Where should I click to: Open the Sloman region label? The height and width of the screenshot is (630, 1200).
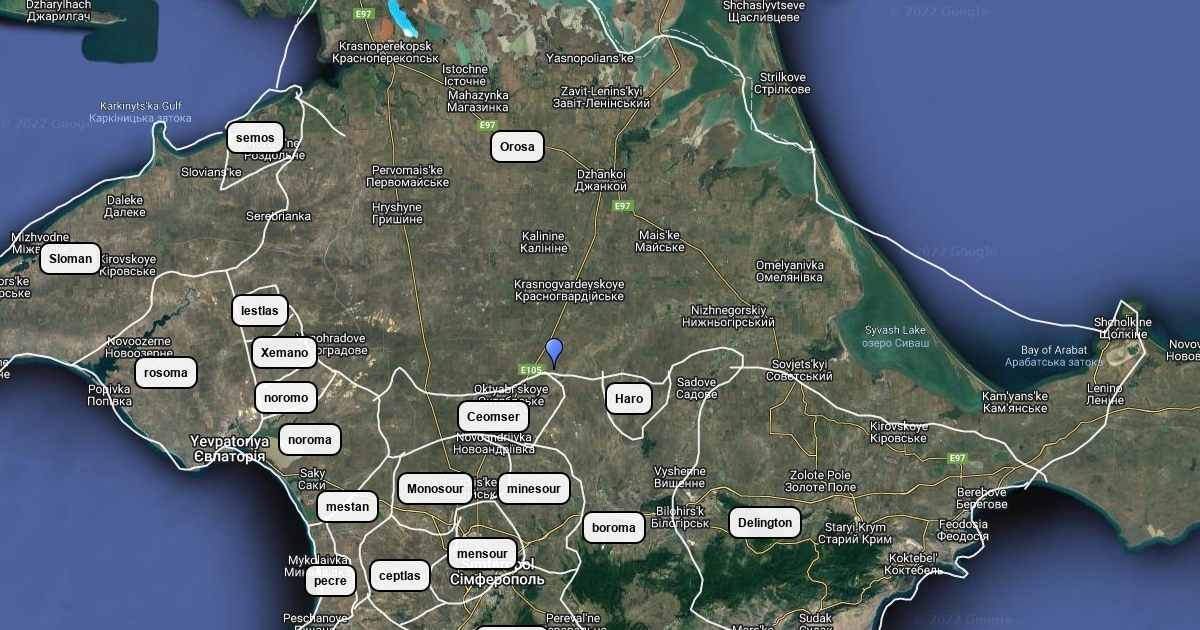click(x=70, y=259)
